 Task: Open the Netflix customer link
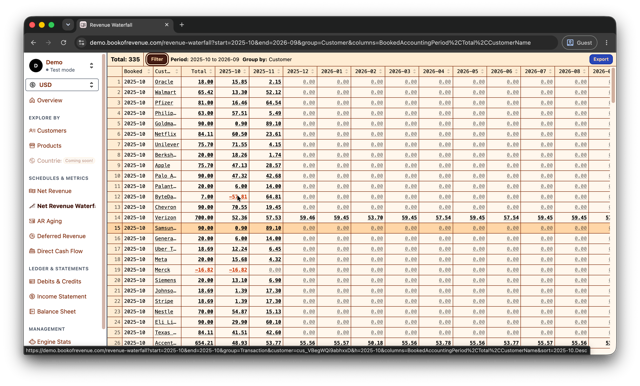coord(165,134)
